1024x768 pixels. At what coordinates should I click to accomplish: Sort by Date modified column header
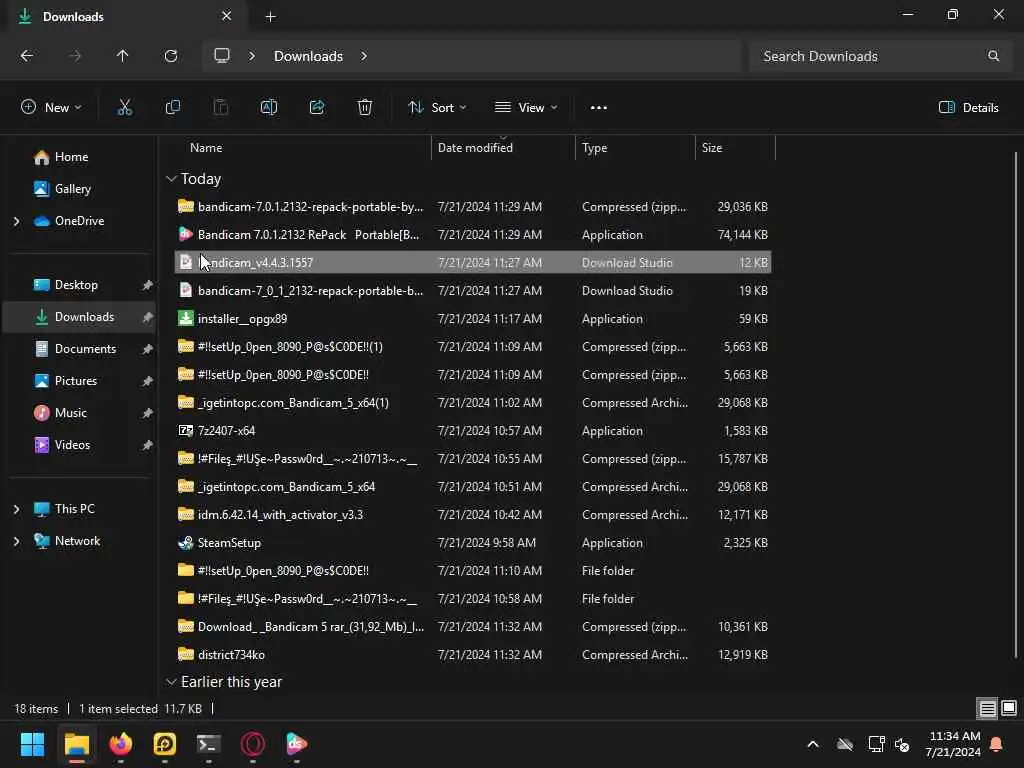[x=503, y=148]
